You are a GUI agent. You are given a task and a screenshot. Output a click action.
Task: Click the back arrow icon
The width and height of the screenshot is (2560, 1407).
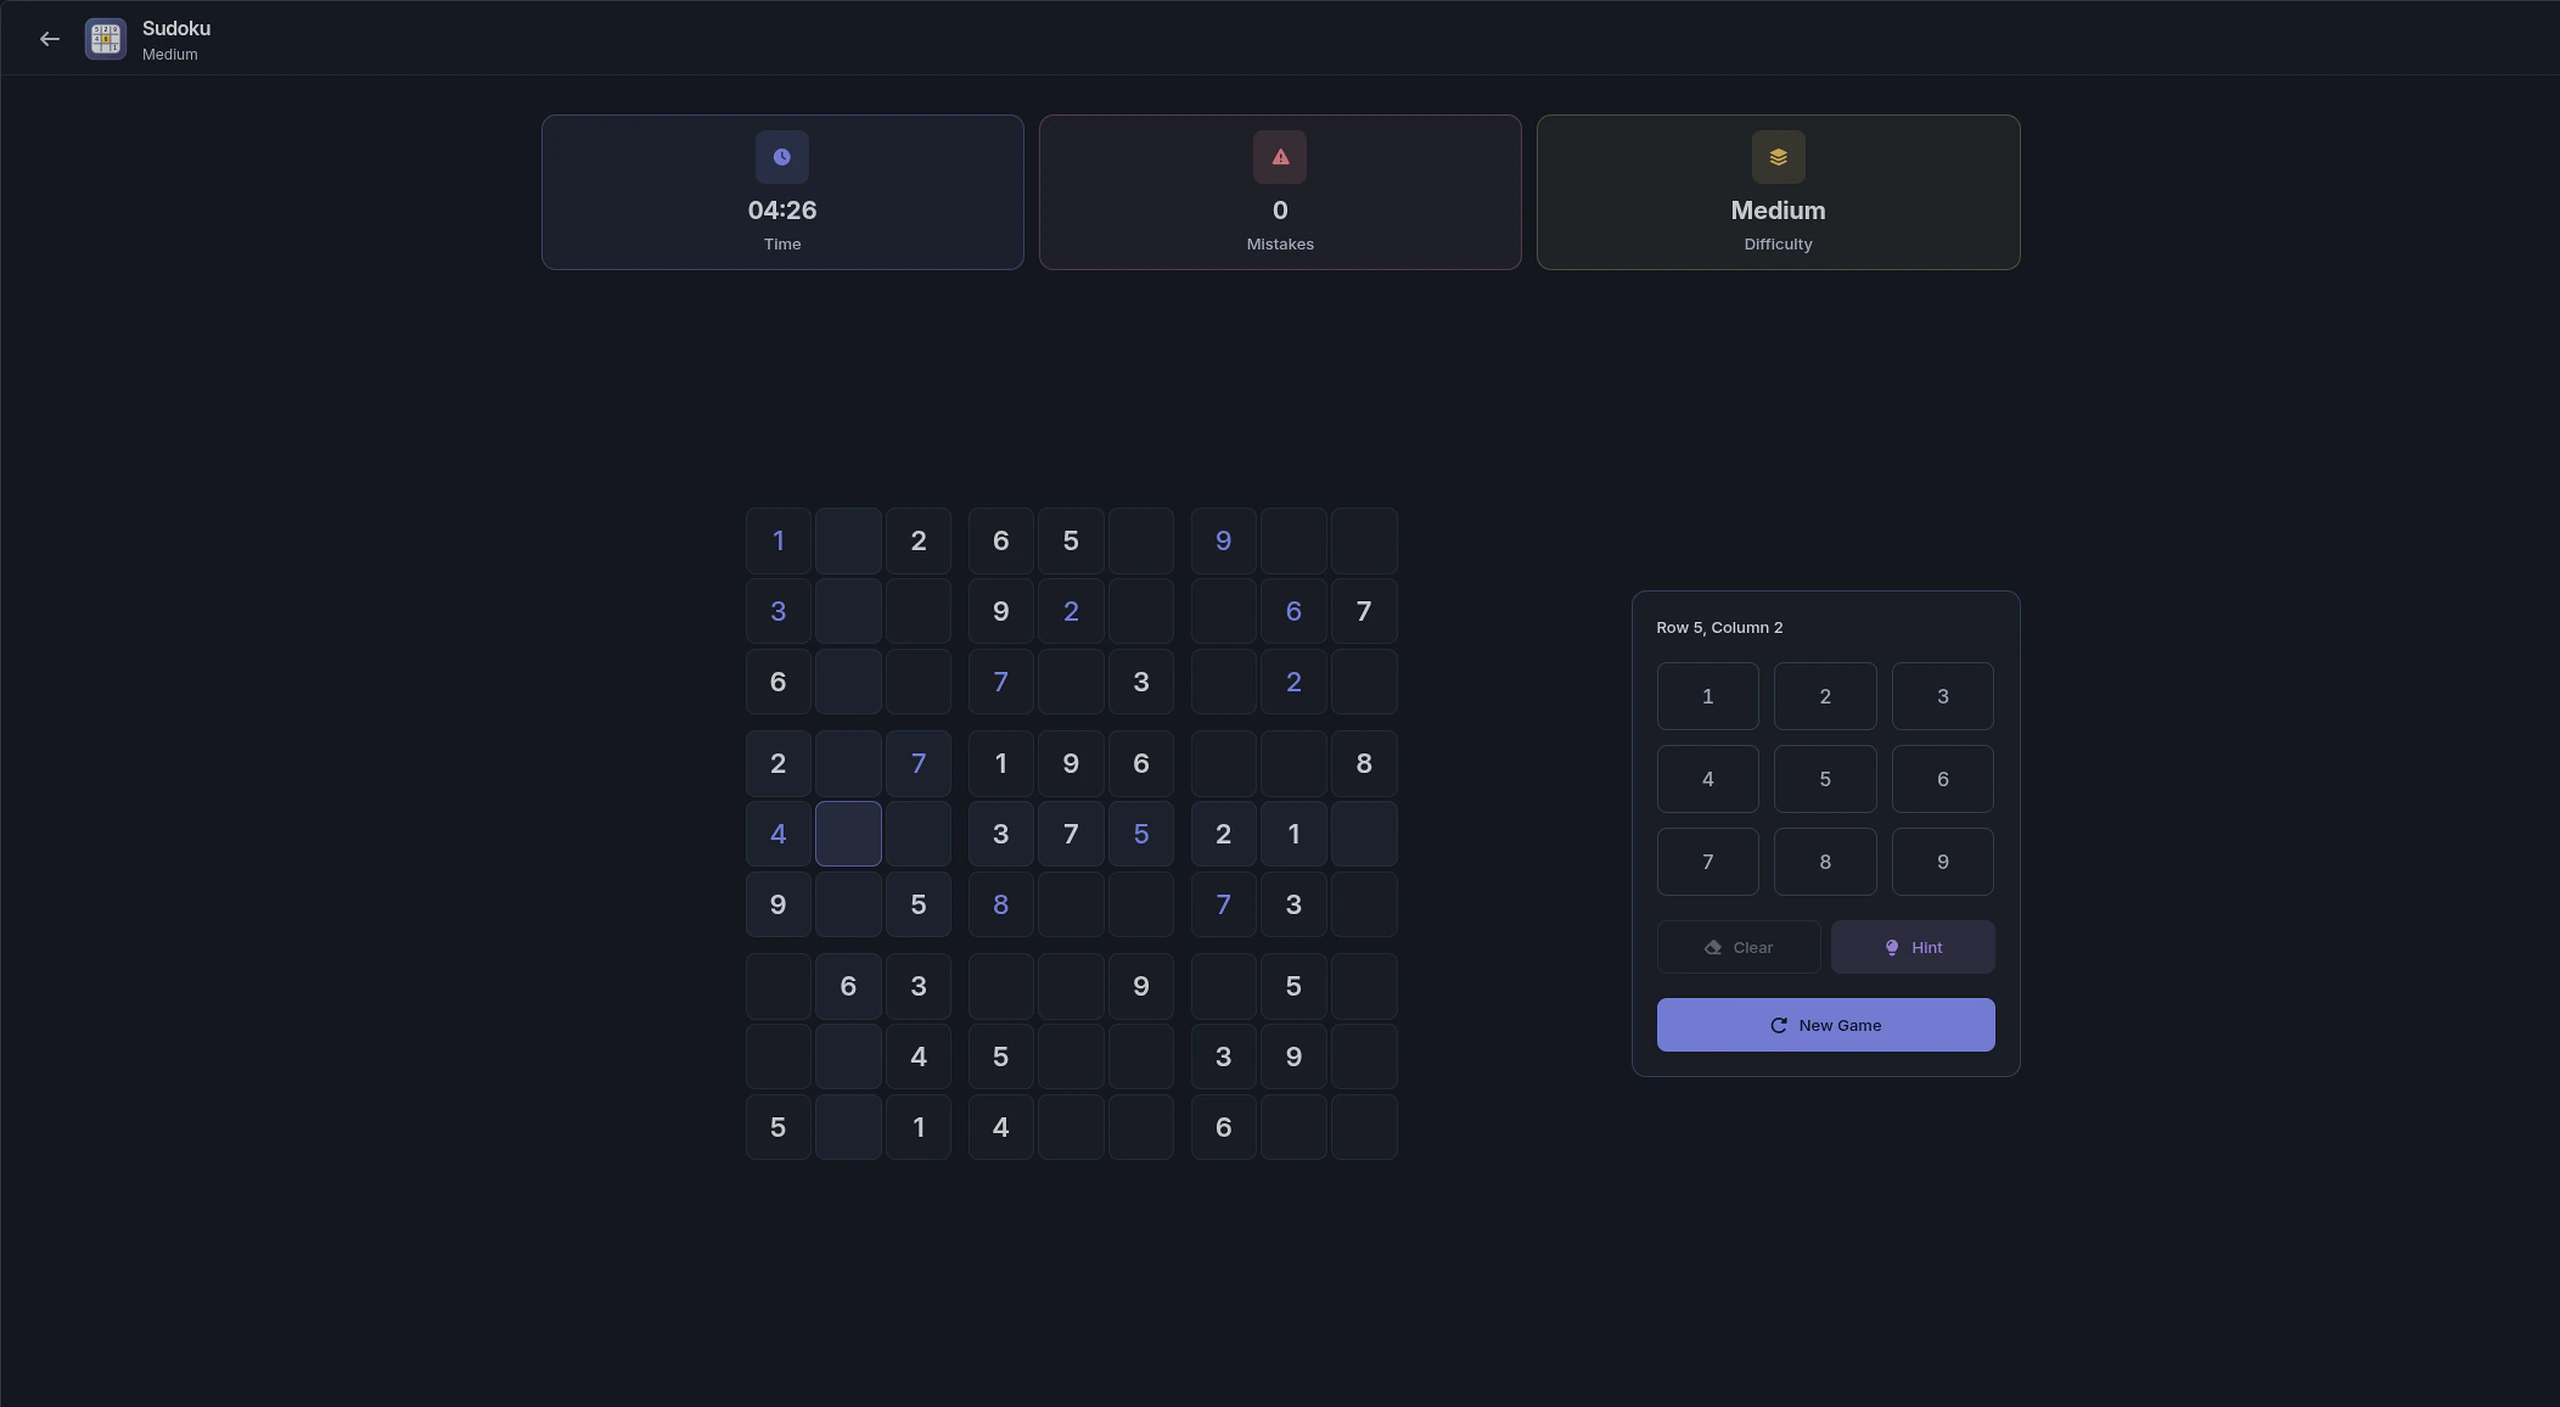(x=49, y=39)
